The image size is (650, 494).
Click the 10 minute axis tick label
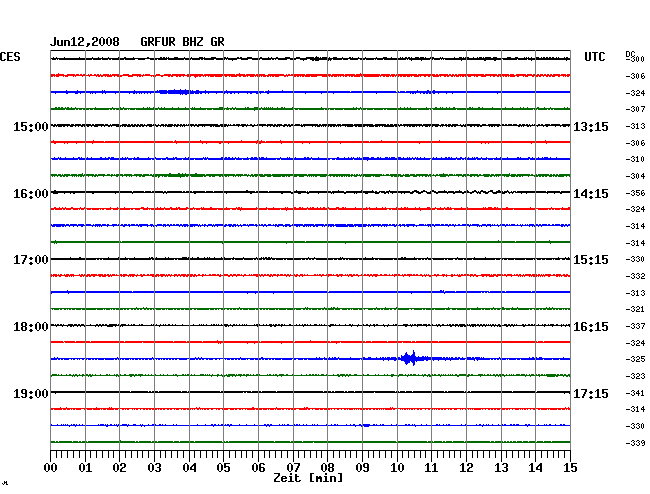397,468
